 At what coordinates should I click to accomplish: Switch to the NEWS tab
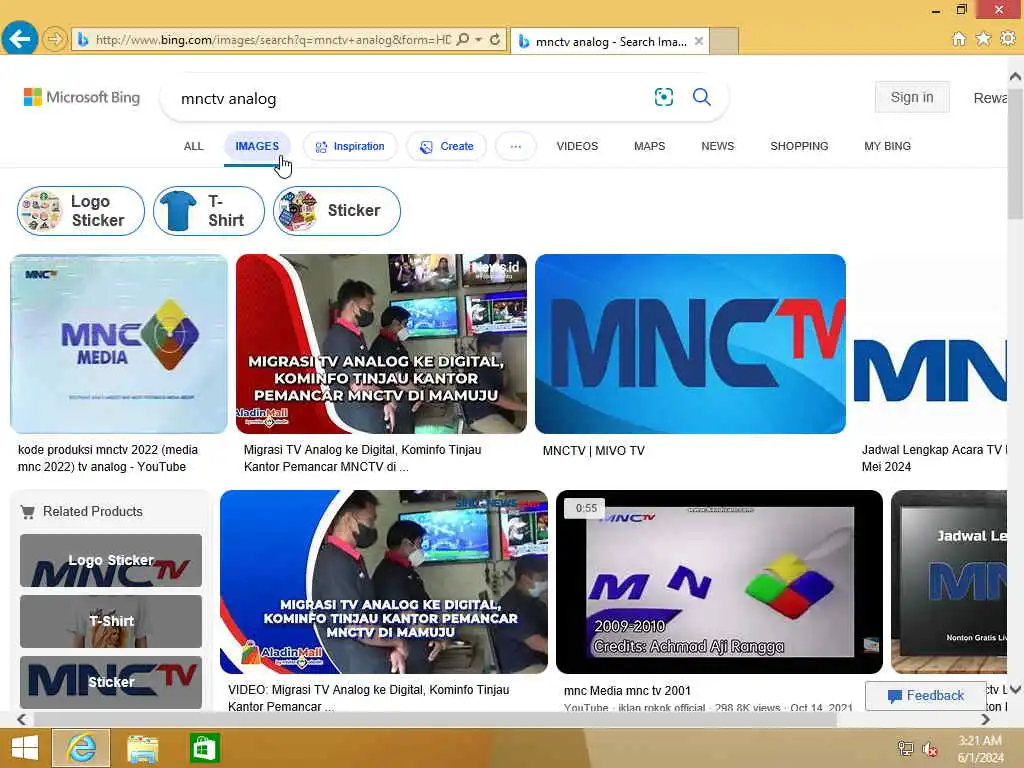718,146
